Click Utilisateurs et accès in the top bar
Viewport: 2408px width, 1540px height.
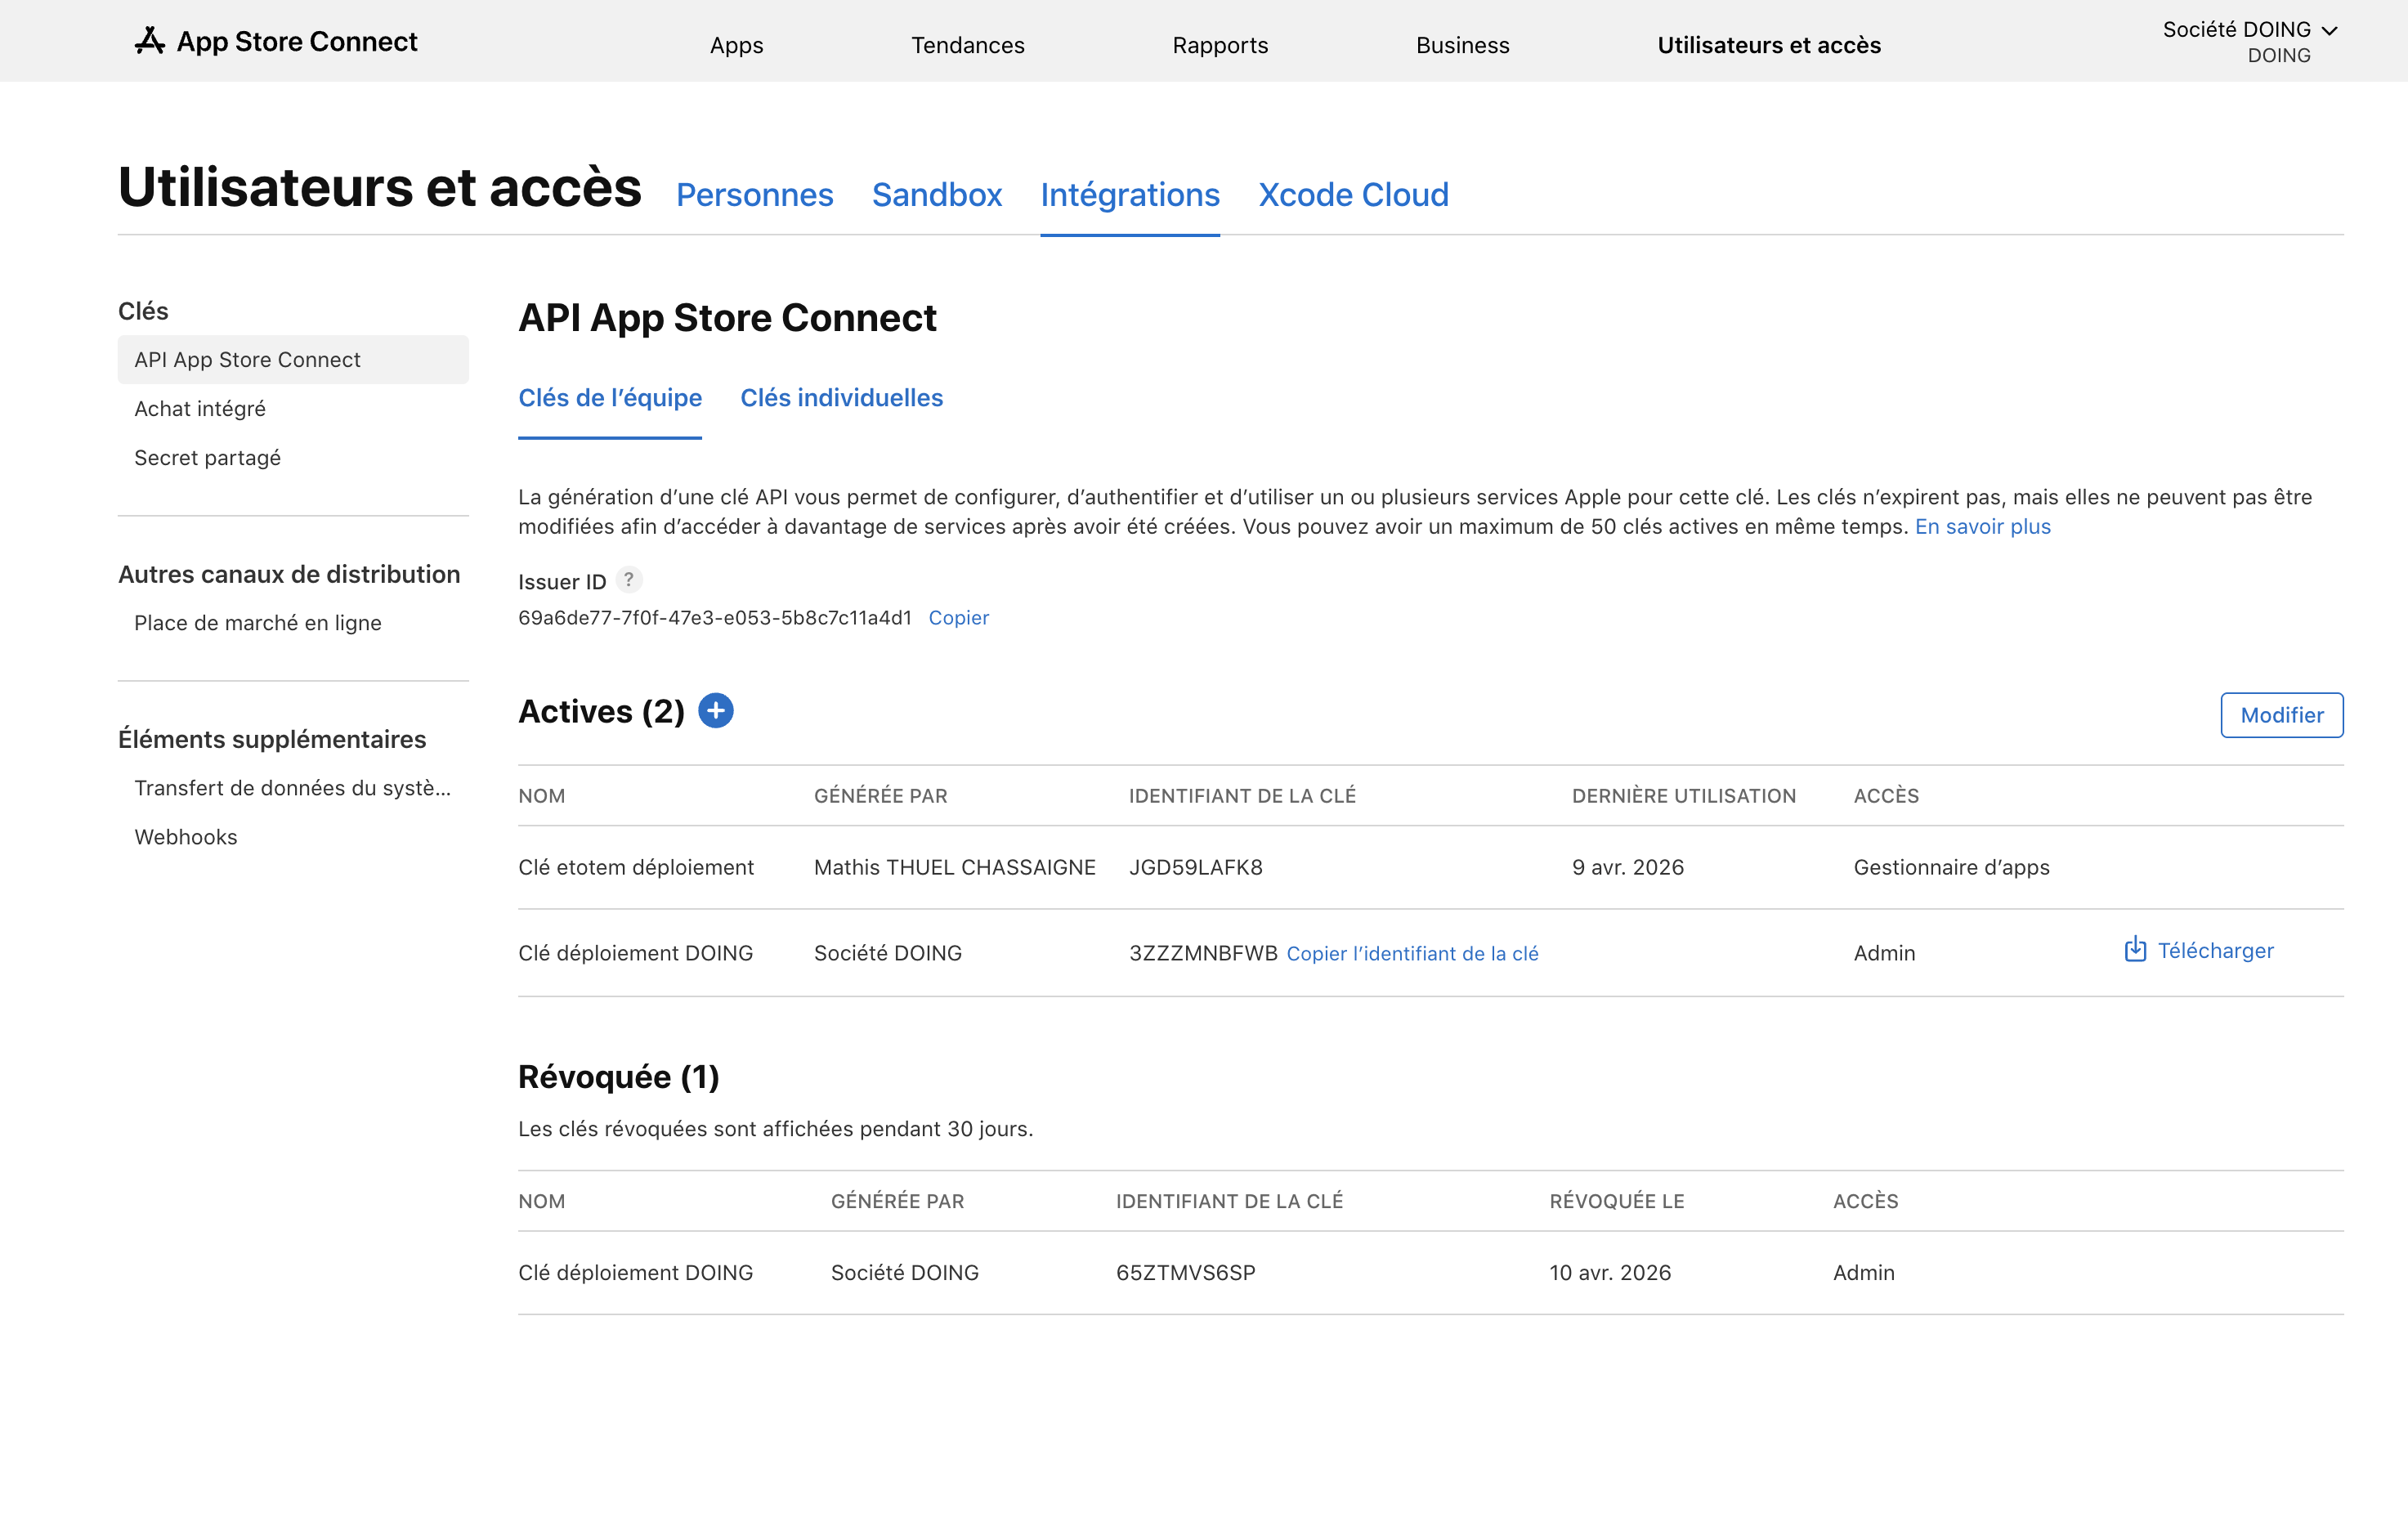click(1769, 45)
